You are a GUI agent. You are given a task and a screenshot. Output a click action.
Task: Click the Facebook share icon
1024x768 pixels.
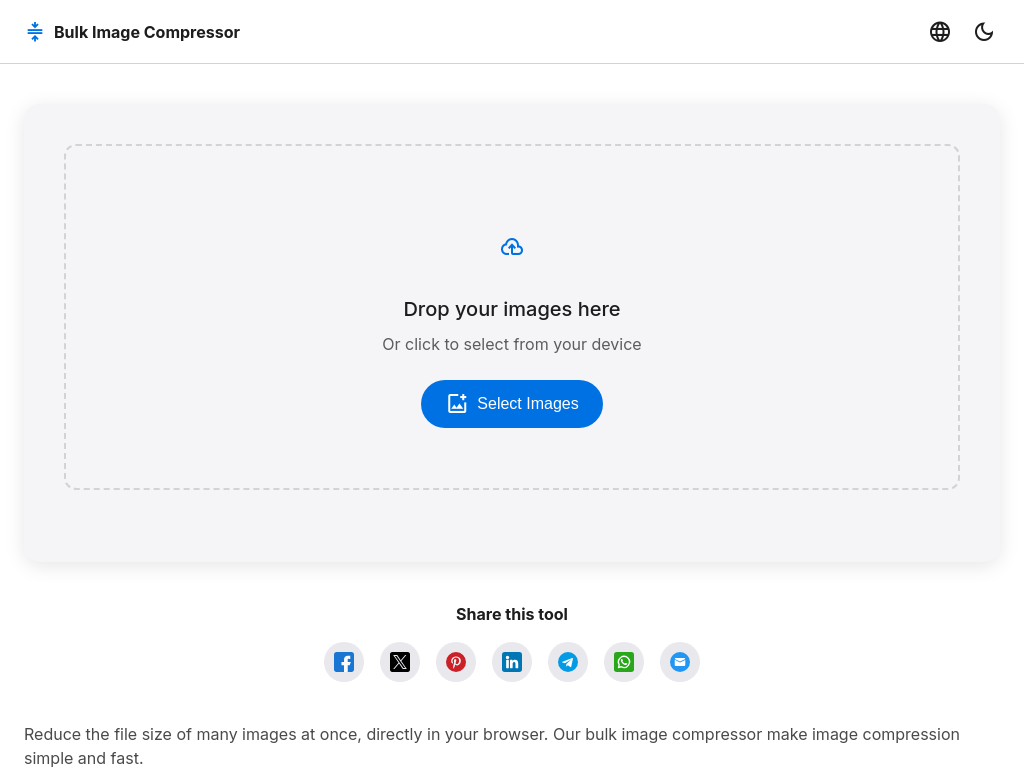344,662
